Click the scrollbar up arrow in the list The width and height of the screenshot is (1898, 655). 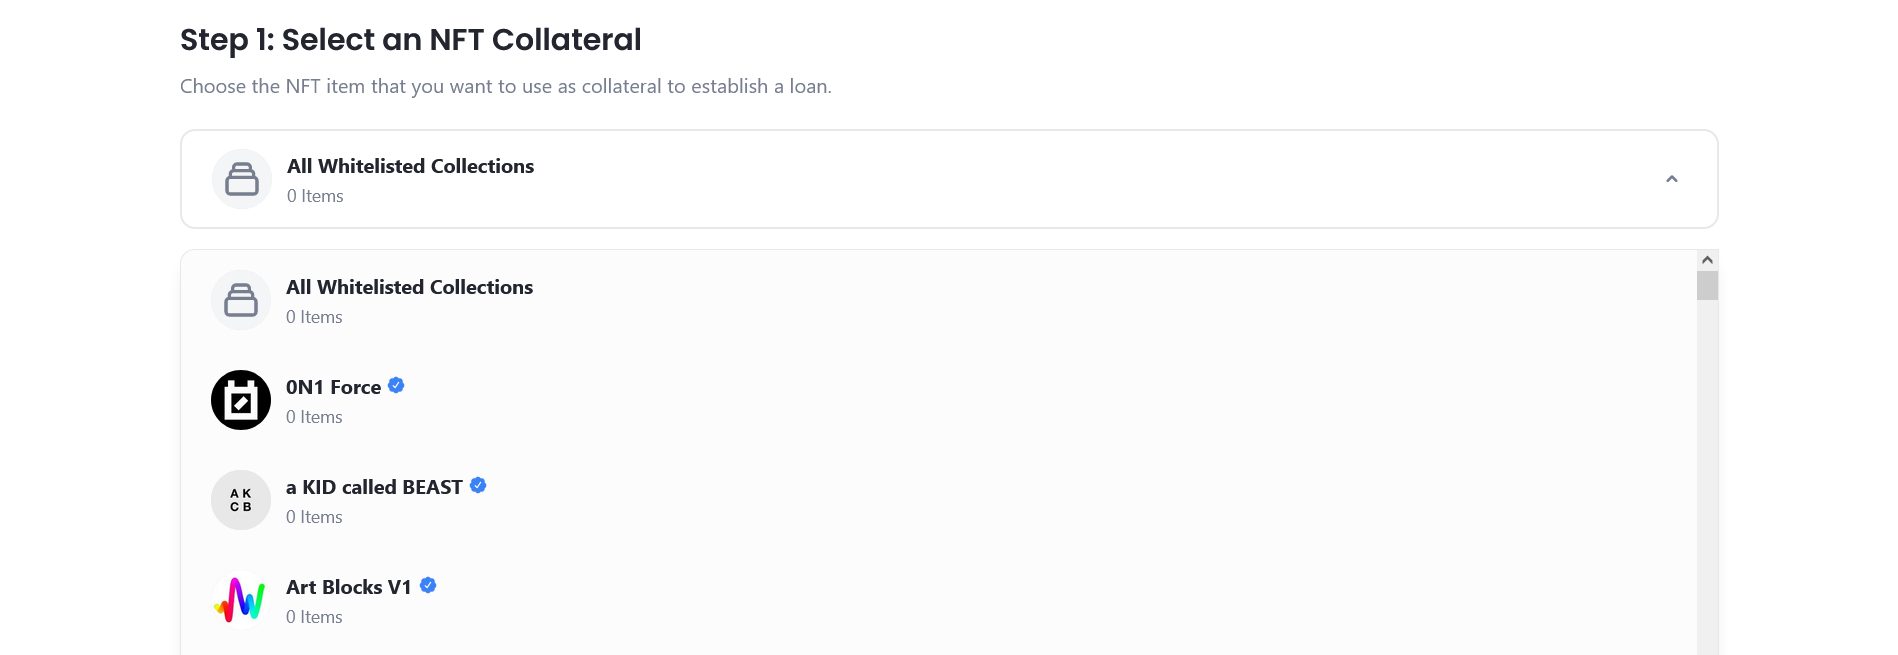(x=1707, y=260)
